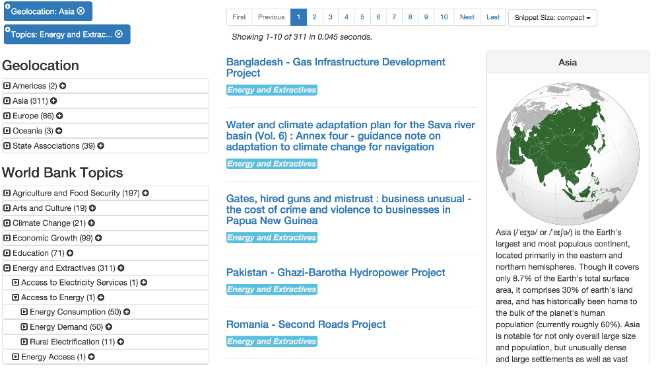Go to results page 7

394,17
